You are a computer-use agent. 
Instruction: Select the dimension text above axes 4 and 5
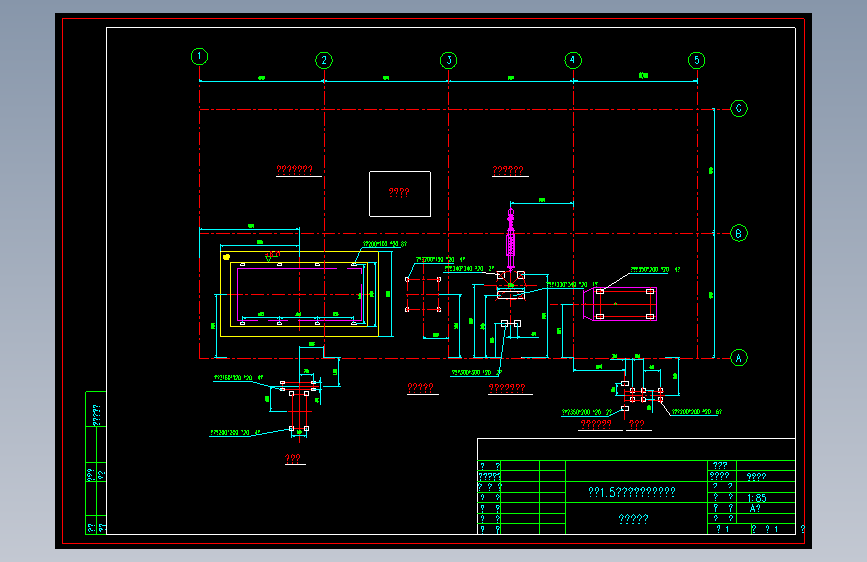(643, 75)
